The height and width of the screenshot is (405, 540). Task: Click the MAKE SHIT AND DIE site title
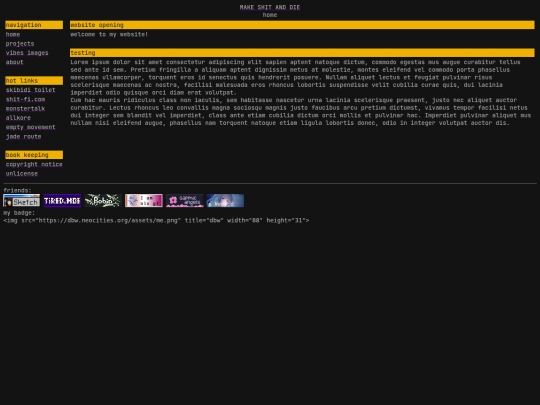point(270,7)
